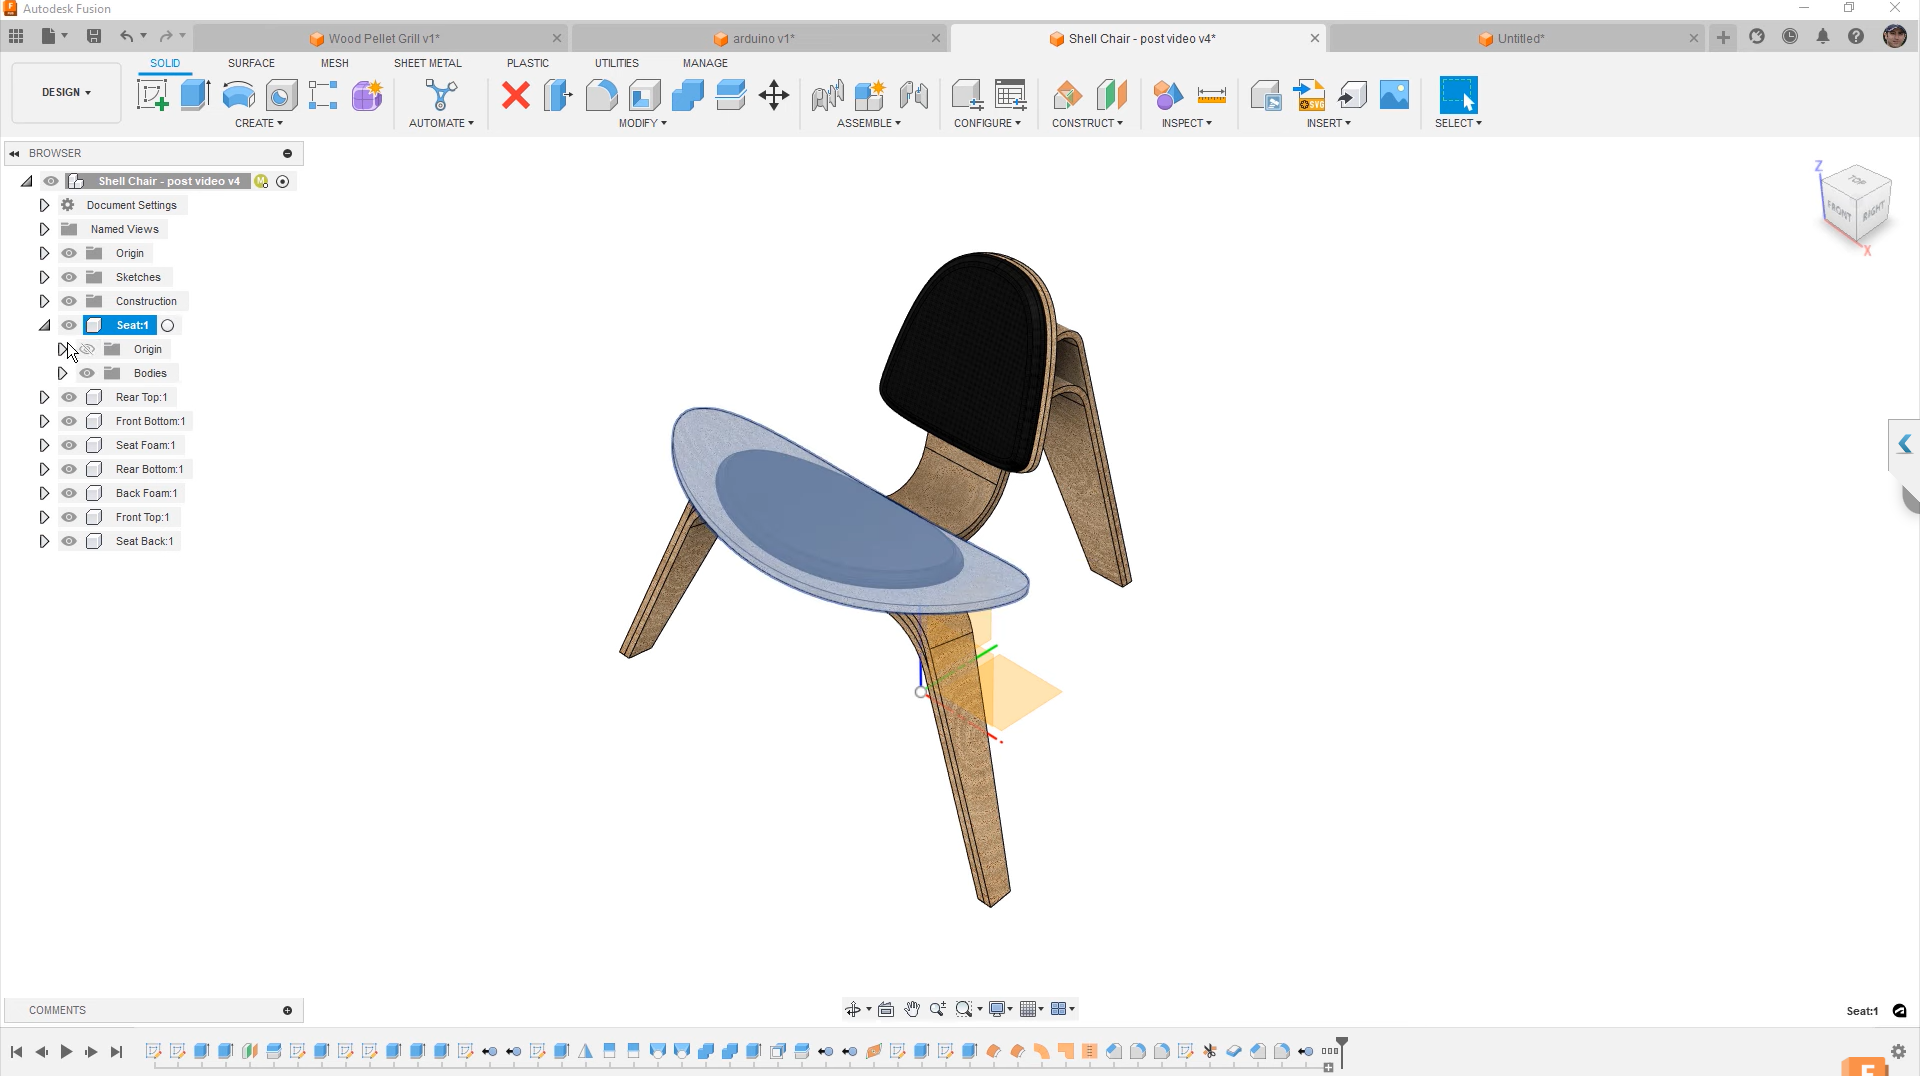This screenshot has height=1076, width=1920.
Task: Click the Insert Canvas image icon
Action: [x=1394, y=95]
